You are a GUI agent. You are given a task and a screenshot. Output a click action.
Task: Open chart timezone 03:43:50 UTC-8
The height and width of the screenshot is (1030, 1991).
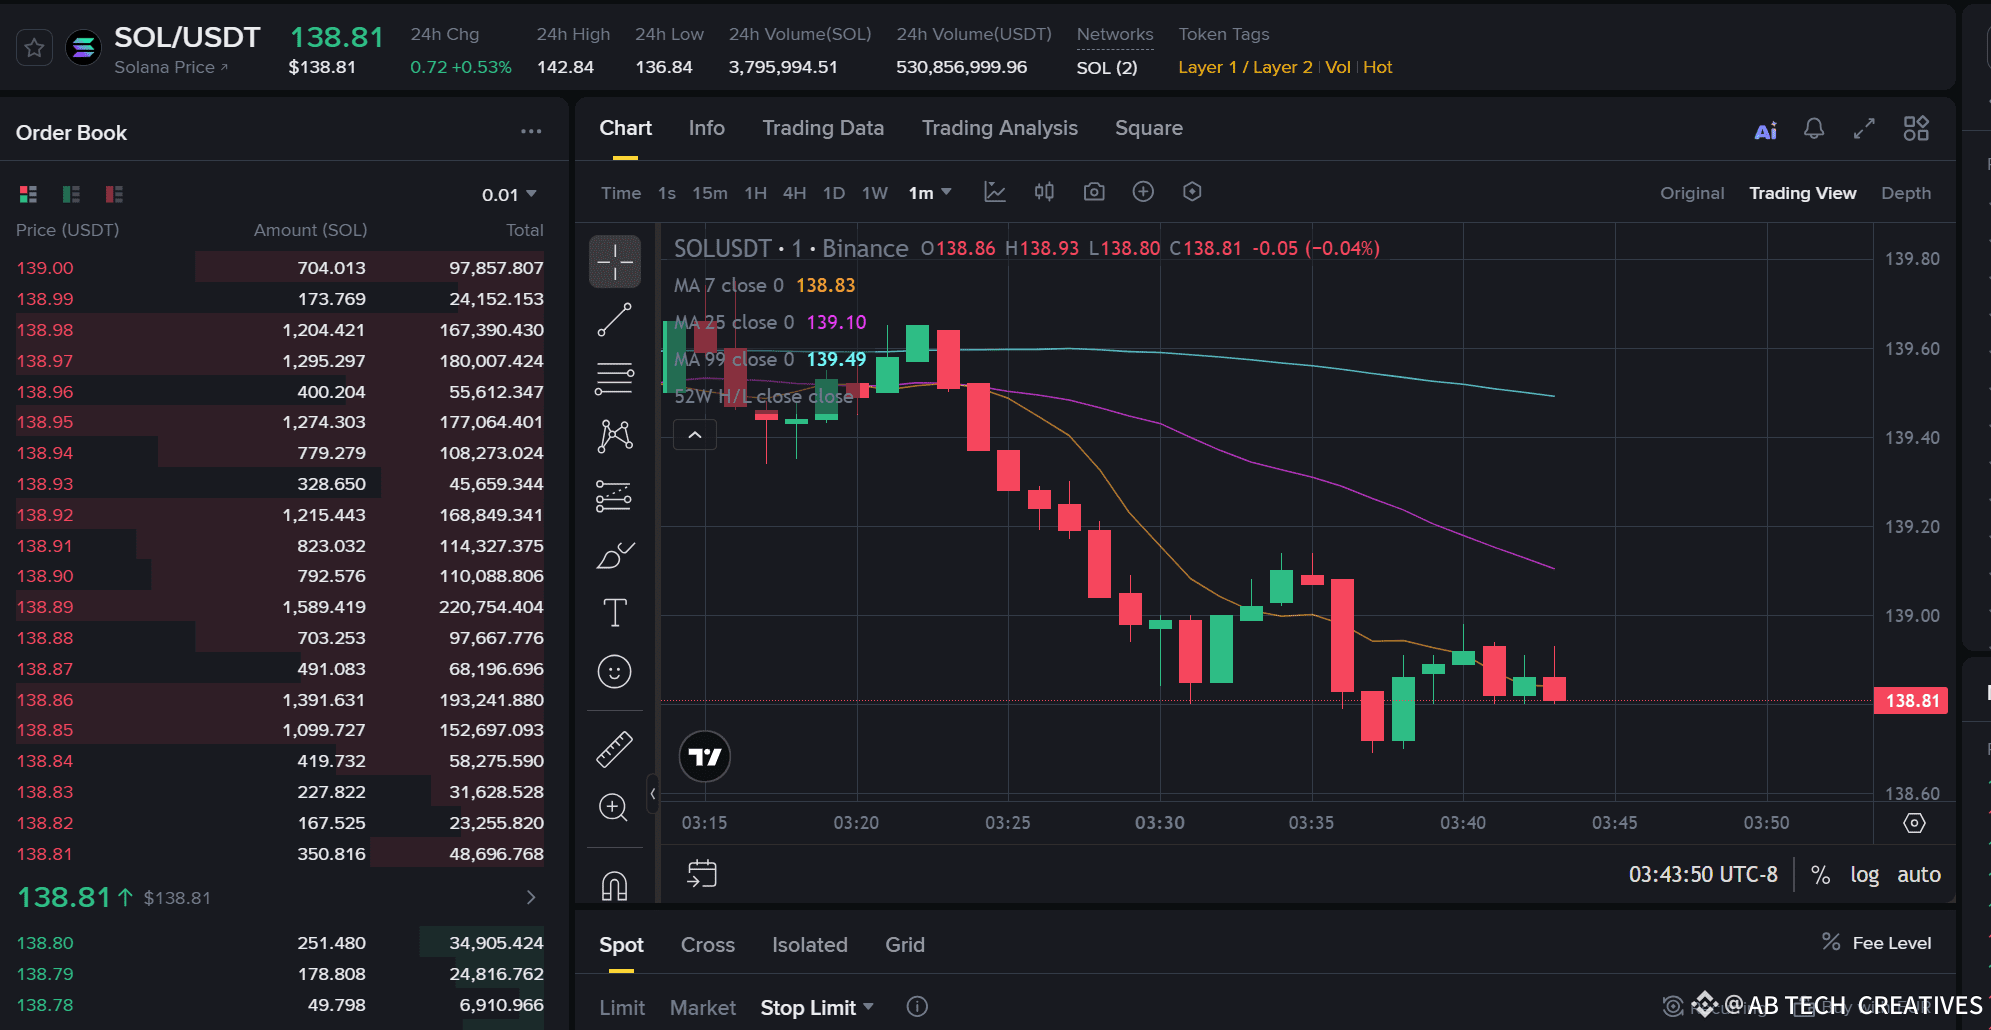pyautogui.click(x=1703, y=874)
